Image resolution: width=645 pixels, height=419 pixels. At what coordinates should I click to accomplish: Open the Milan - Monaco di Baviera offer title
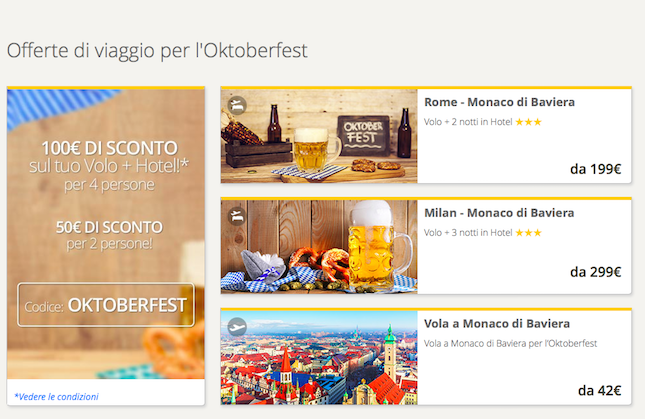click(499, 213)
